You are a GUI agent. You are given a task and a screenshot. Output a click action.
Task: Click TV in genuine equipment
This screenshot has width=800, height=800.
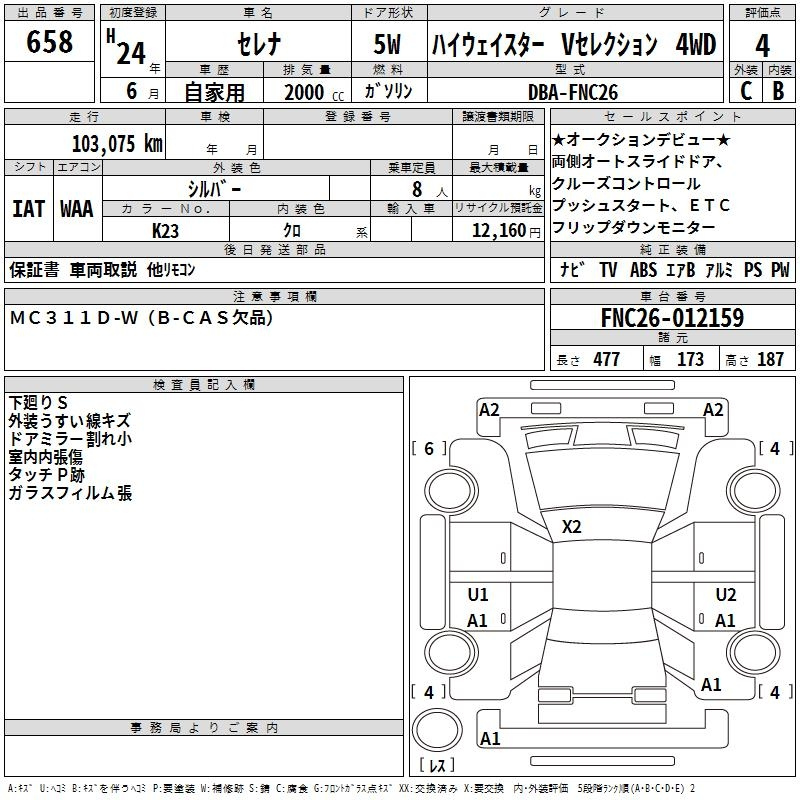pos(608,269)
